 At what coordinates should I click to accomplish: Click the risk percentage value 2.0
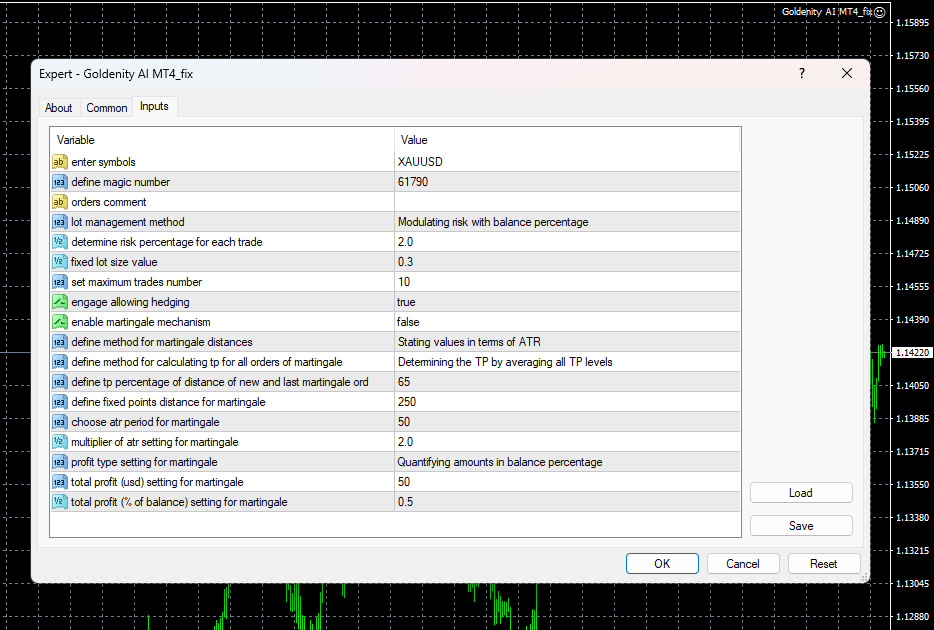(x=567, y=242)
